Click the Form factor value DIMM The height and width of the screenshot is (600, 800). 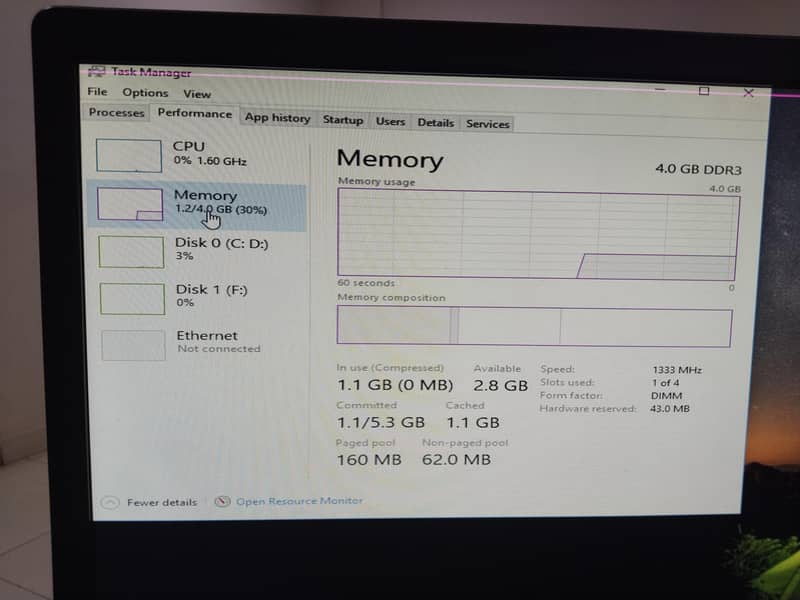coord(666,396)
